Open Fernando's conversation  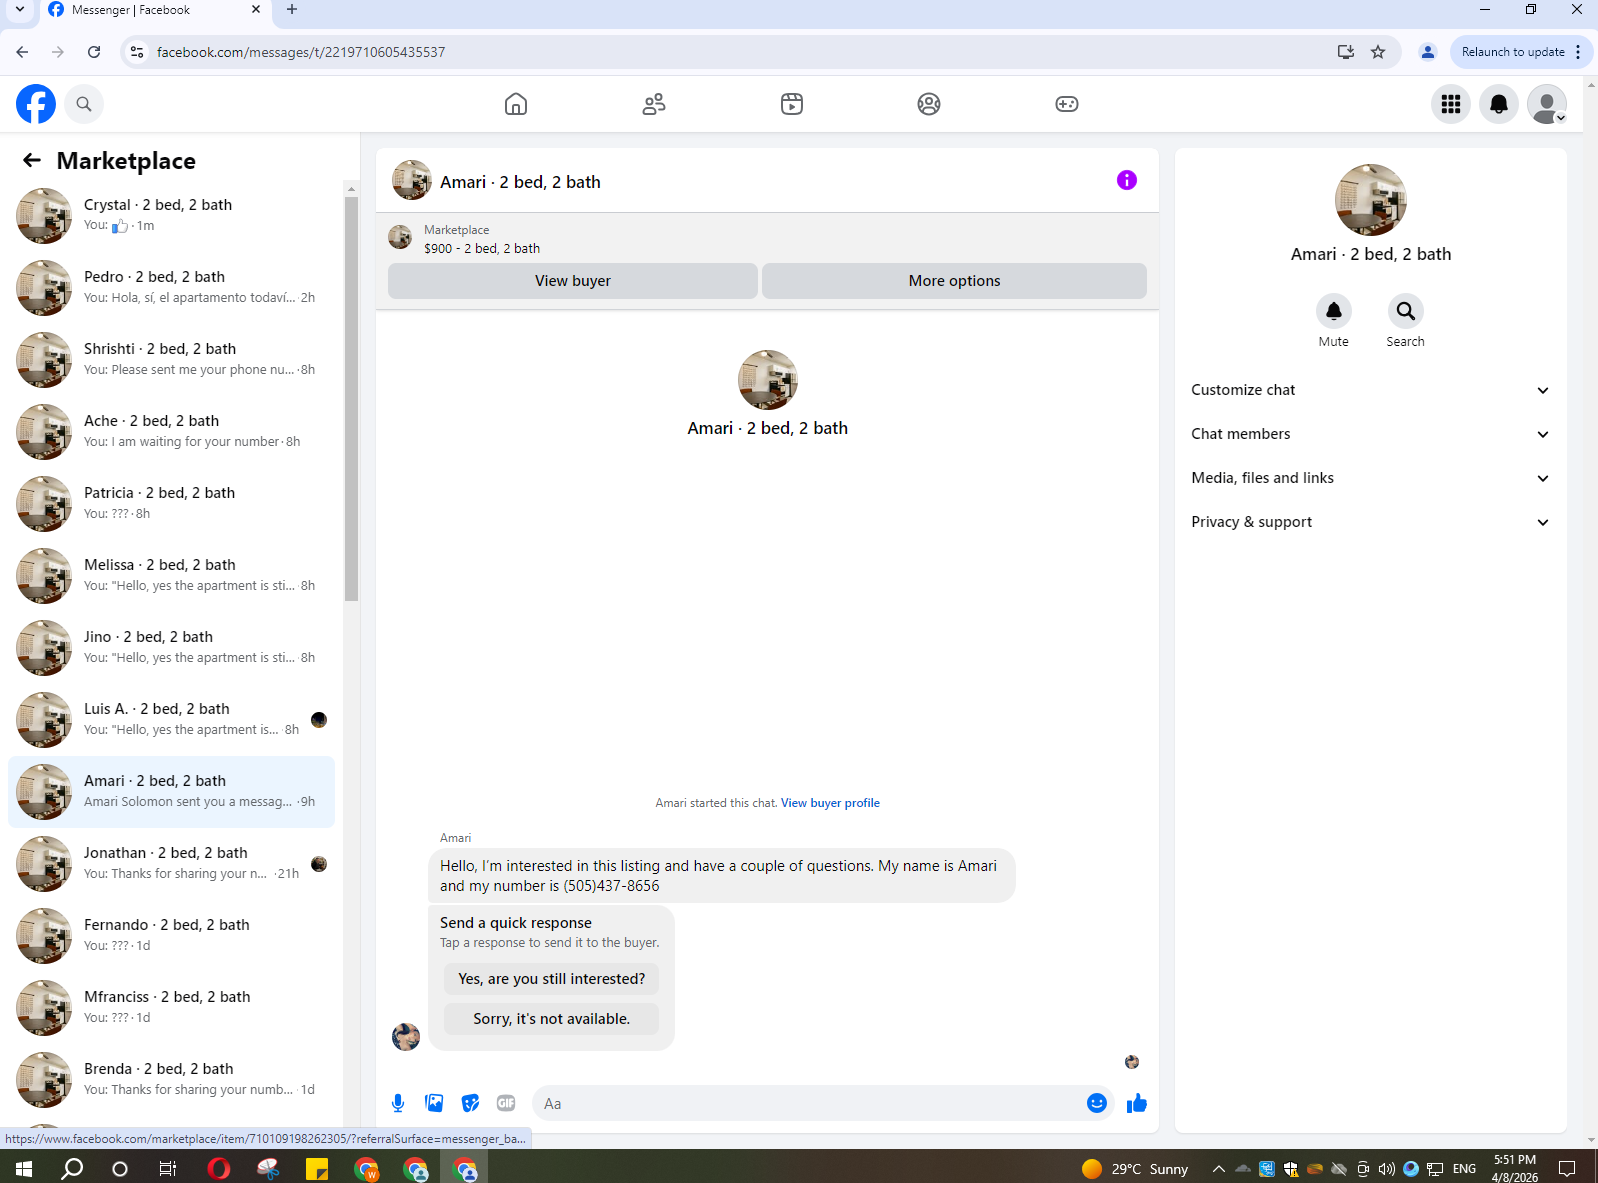(x=172, y=936)
